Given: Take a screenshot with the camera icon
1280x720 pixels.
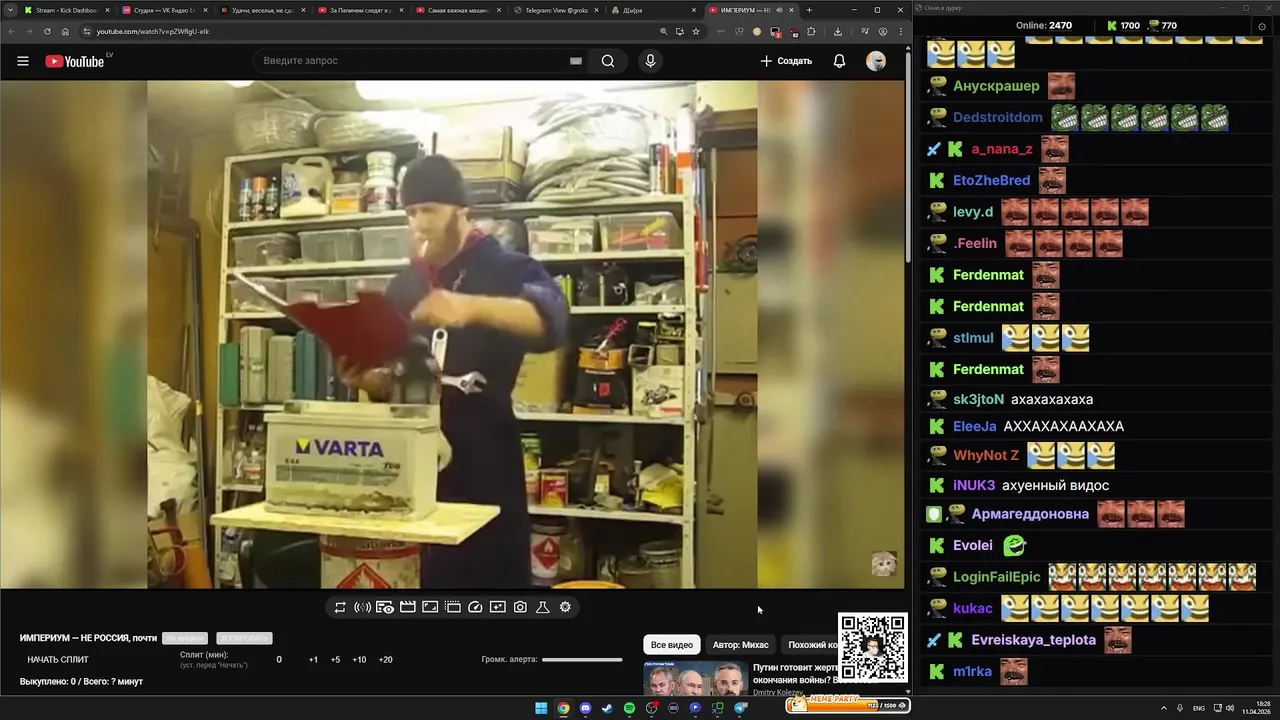Looking at the screenshot, I should [520, 607].
